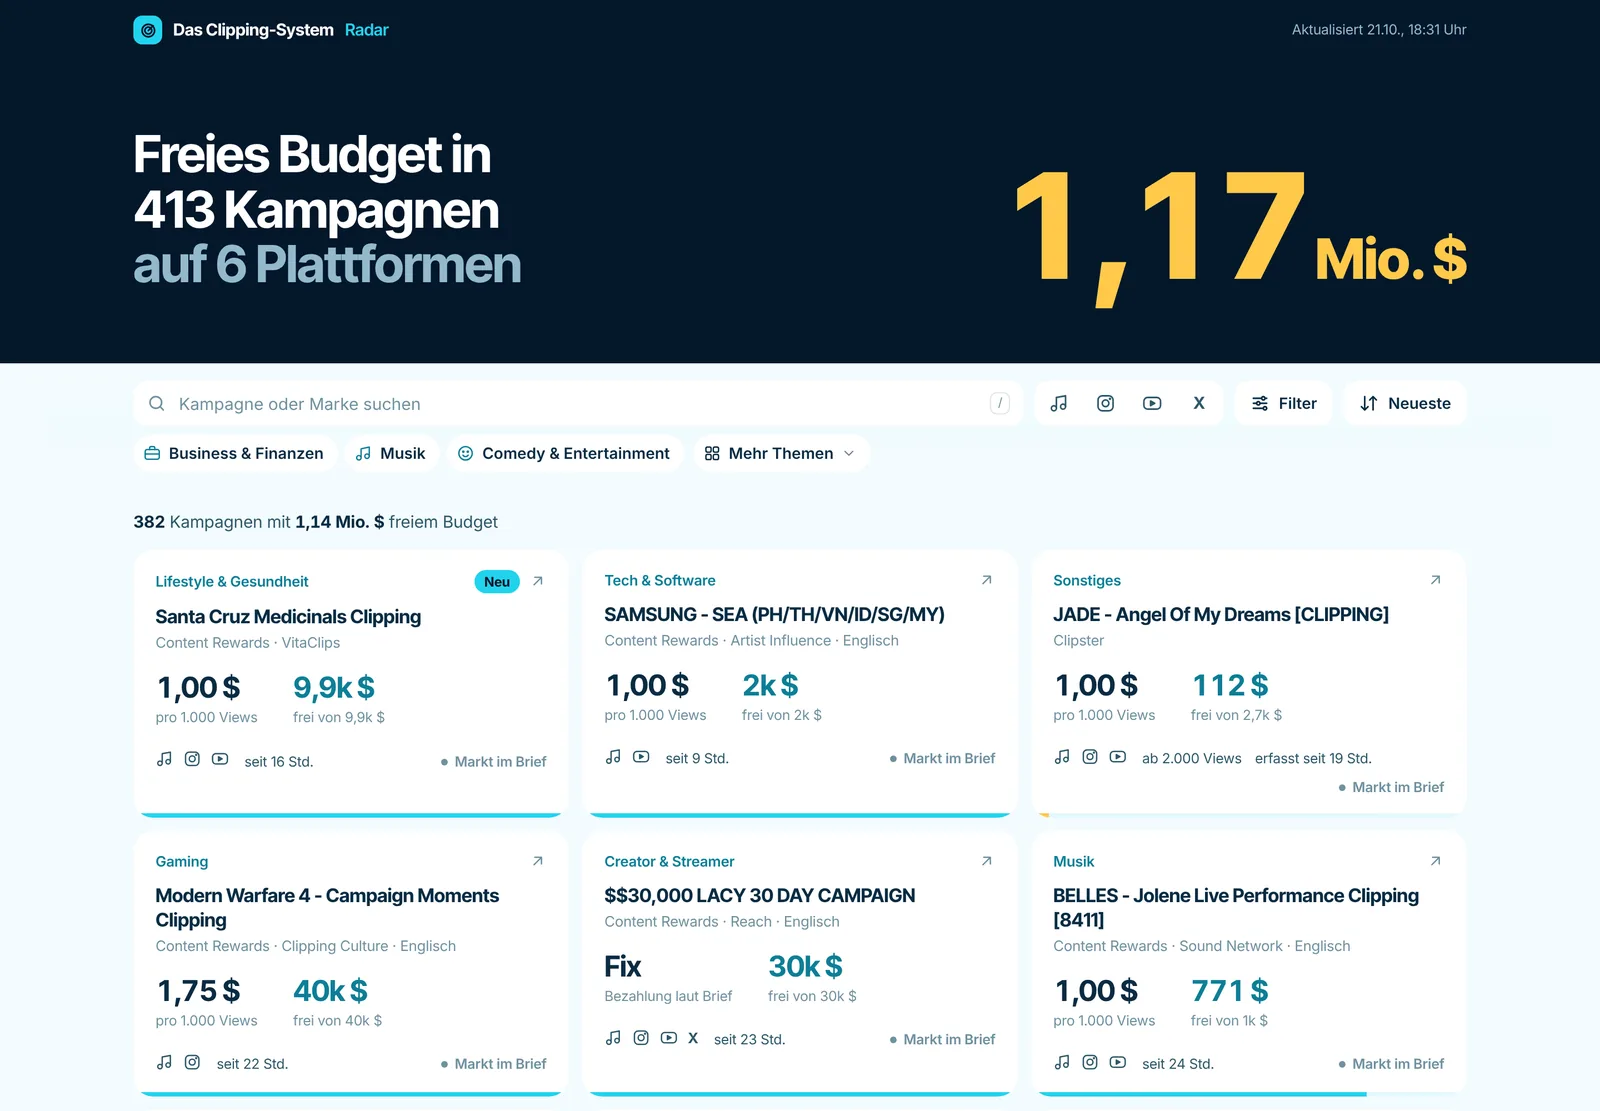Open SAMSUNG - SEA campaign arrow icon

tap(987, 580)
